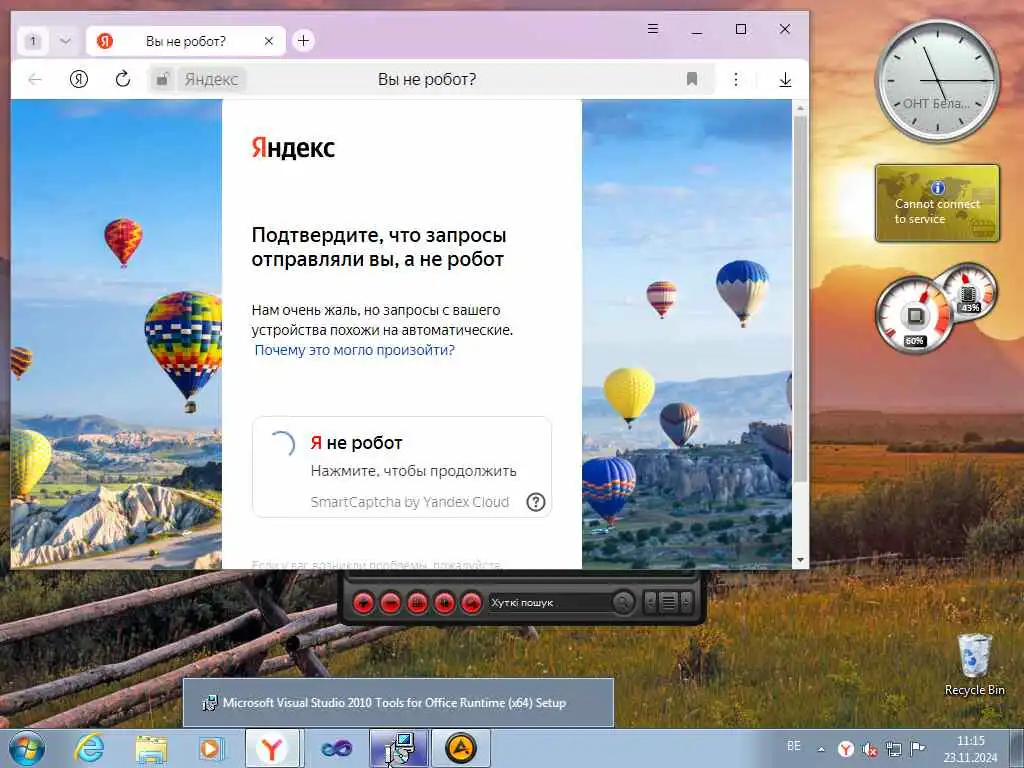1024x768 pixels.
Task: Click the red minus remove button in the player
Action: 391,603
